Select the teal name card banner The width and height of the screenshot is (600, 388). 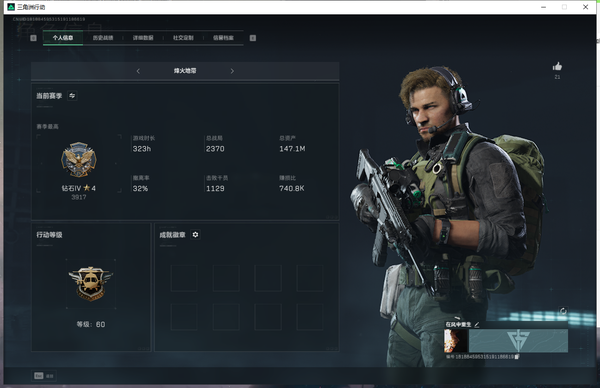tap(518, 341)
